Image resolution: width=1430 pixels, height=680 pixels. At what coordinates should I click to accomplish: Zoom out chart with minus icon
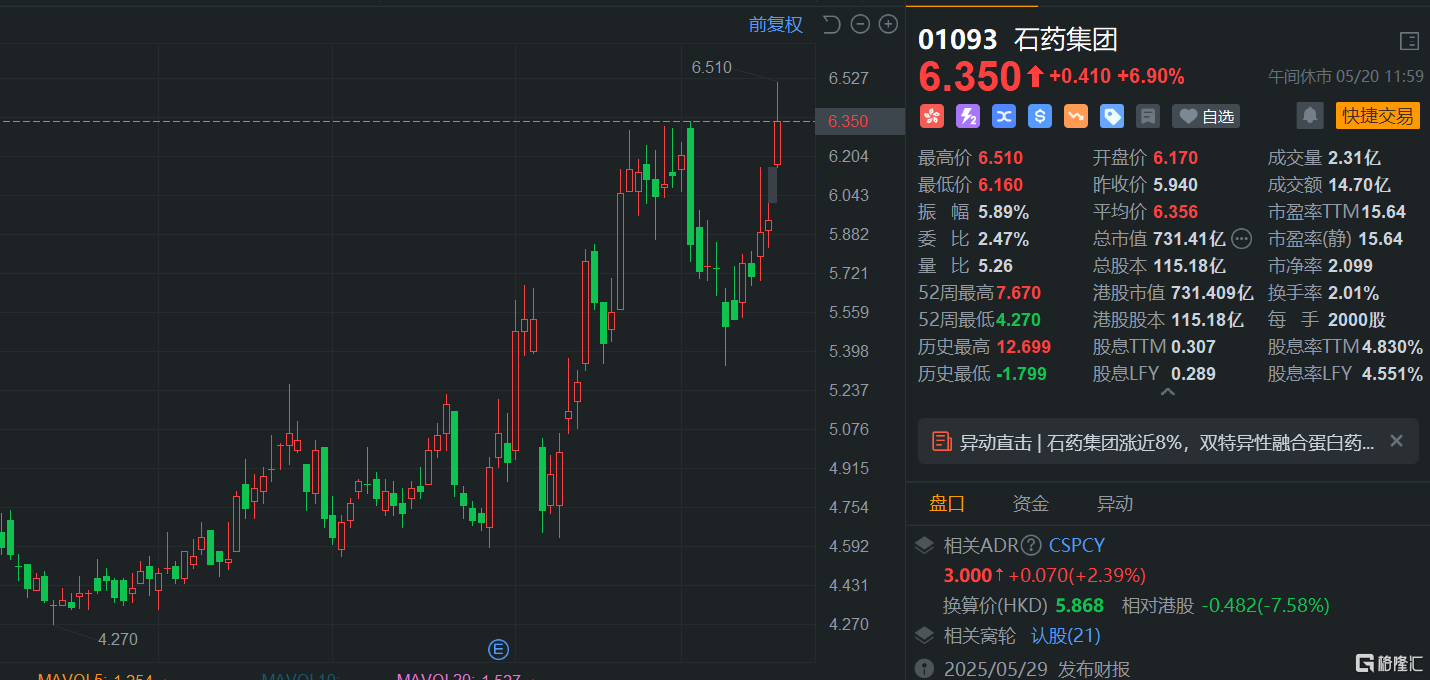pos(860,24)
